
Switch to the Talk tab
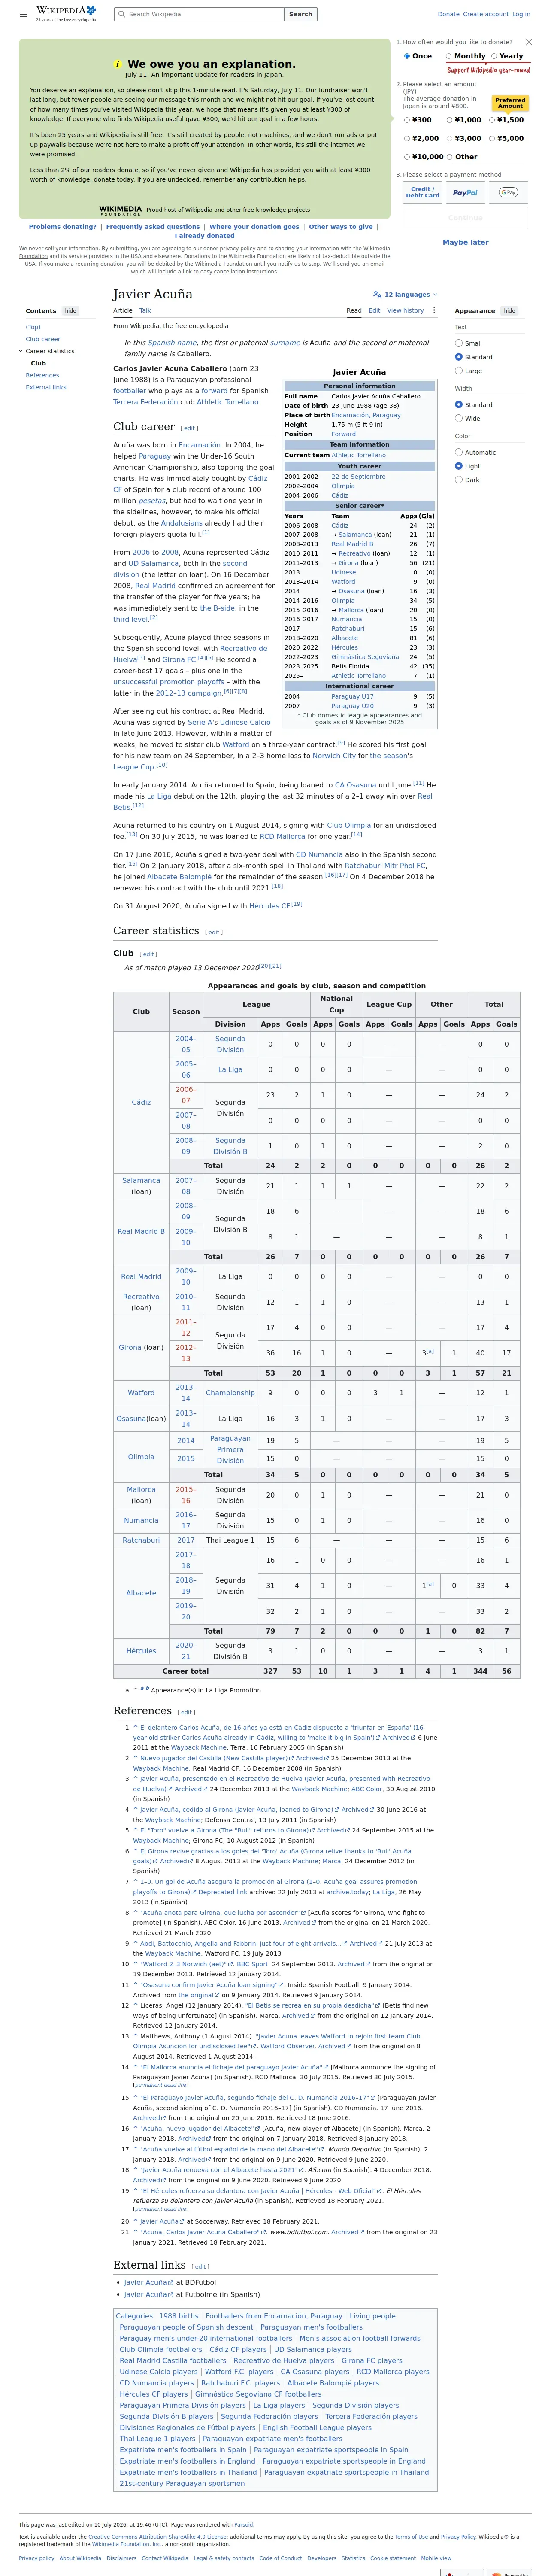pos(145,311)
